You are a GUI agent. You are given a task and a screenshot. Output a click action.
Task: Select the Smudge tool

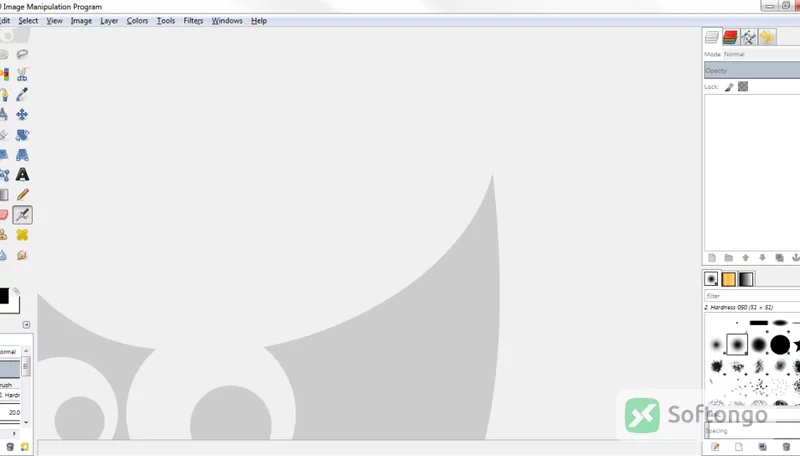click(x=22, y=255)
